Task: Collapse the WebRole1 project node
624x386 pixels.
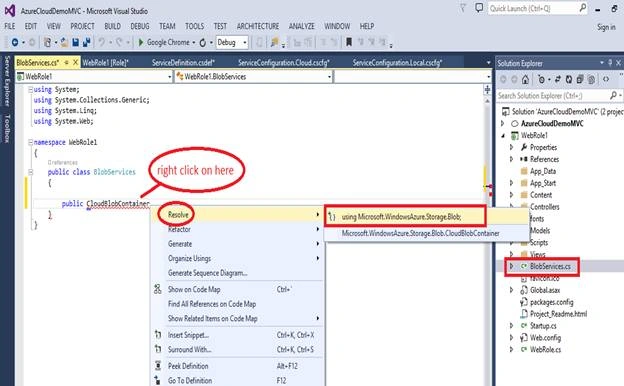Action: [503, 135]
